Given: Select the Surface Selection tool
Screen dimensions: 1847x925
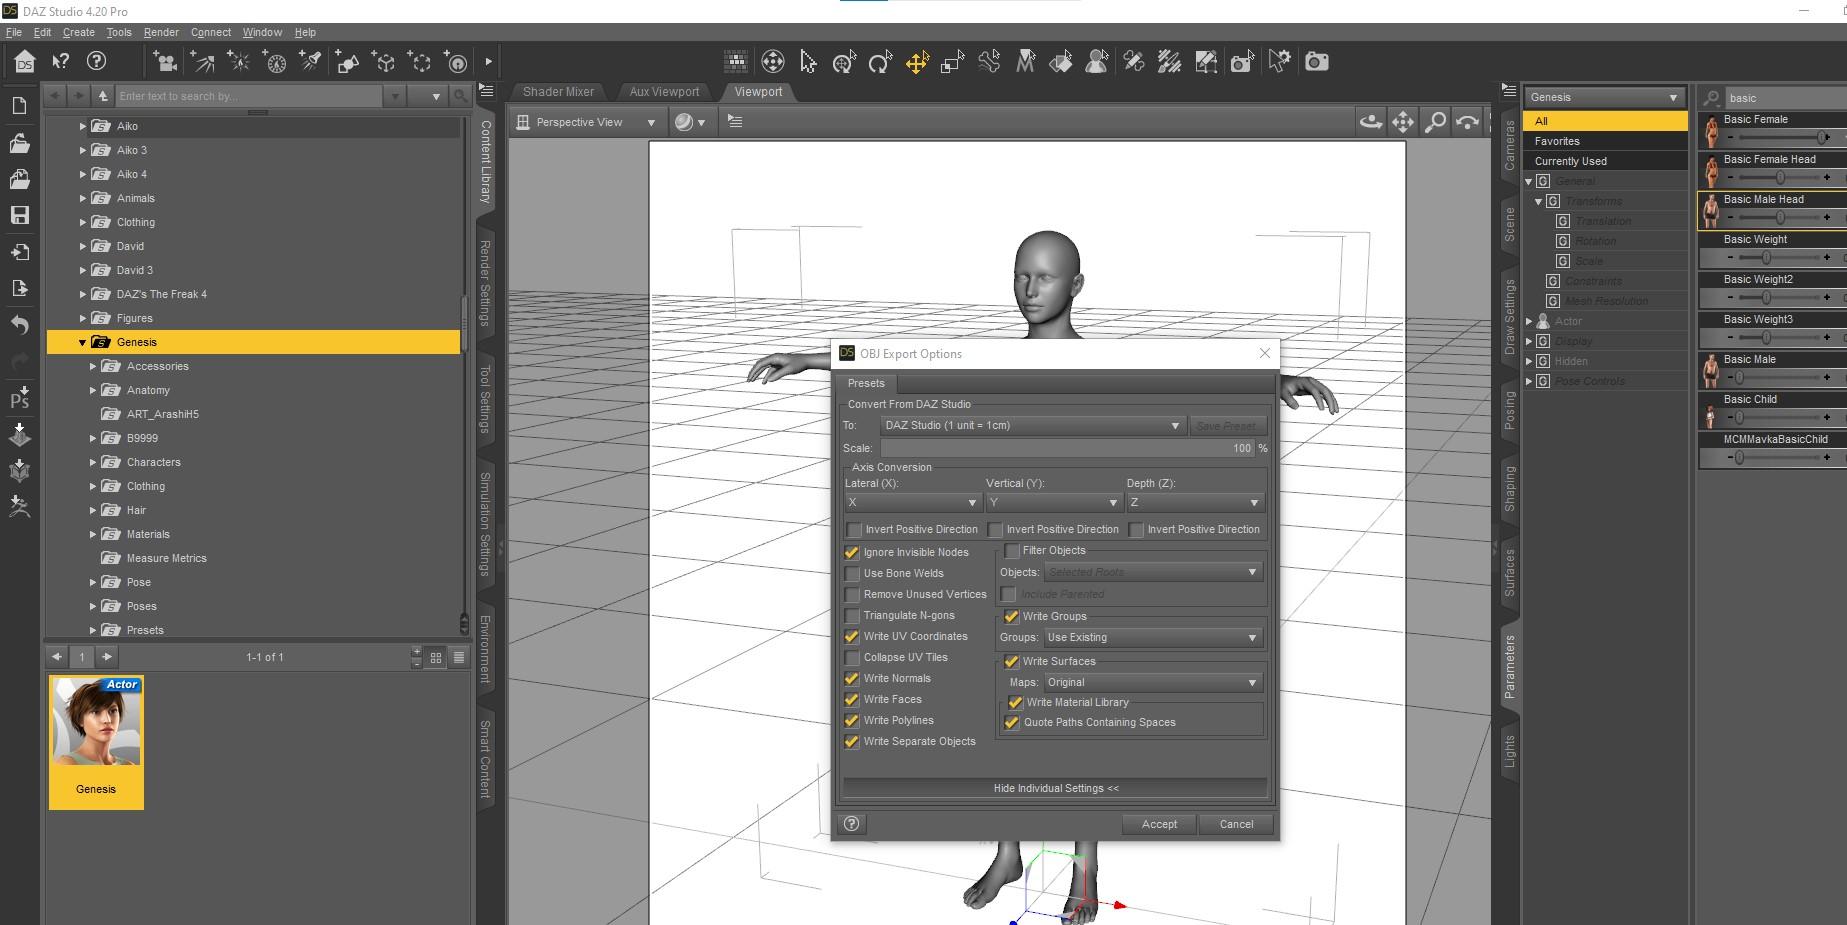Looking at the screenshot, I should point(1061,62).
